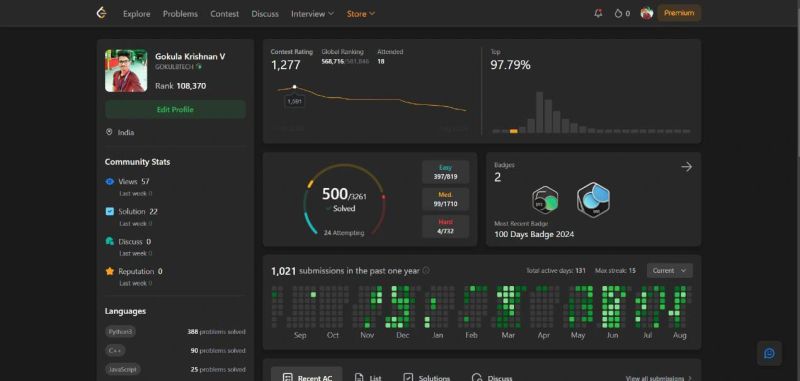Select the Med. 99/1710 stat box
Viewport: 800px width, 381px height.
pyautogui.click(x=445, y=199)
